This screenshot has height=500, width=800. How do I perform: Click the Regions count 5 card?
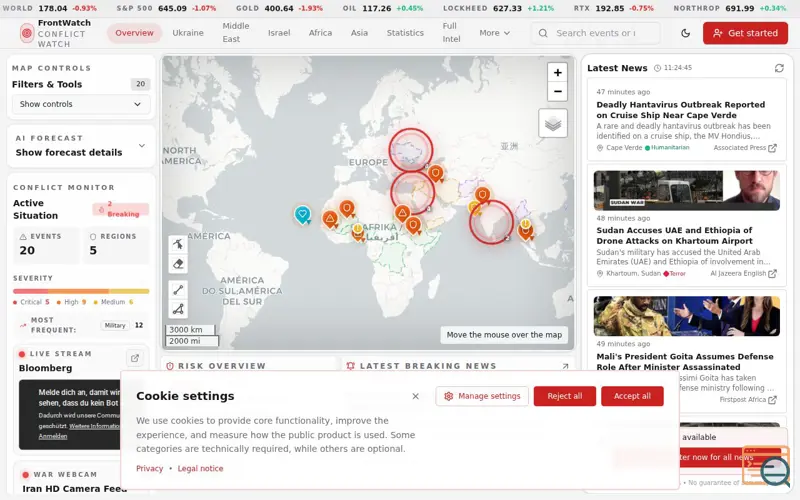117,245
